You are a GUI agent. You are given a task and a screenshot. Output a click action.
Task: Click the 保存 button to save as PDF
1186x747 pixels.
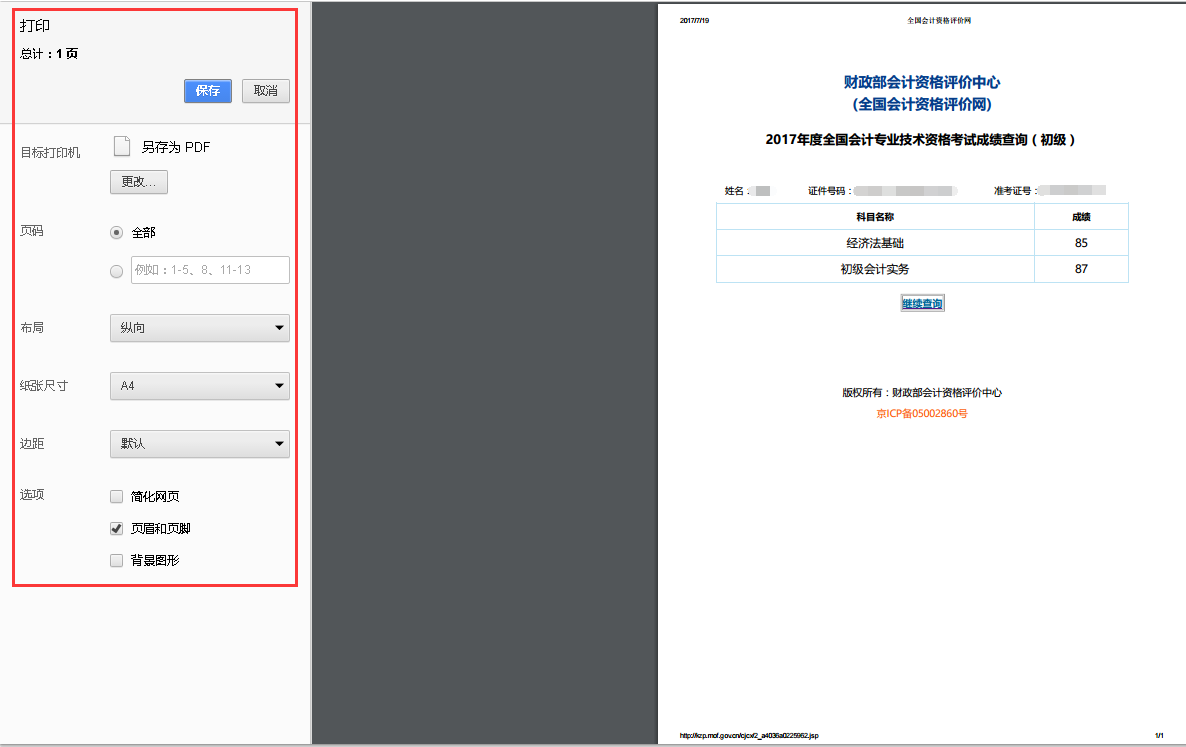pos(207,91)
